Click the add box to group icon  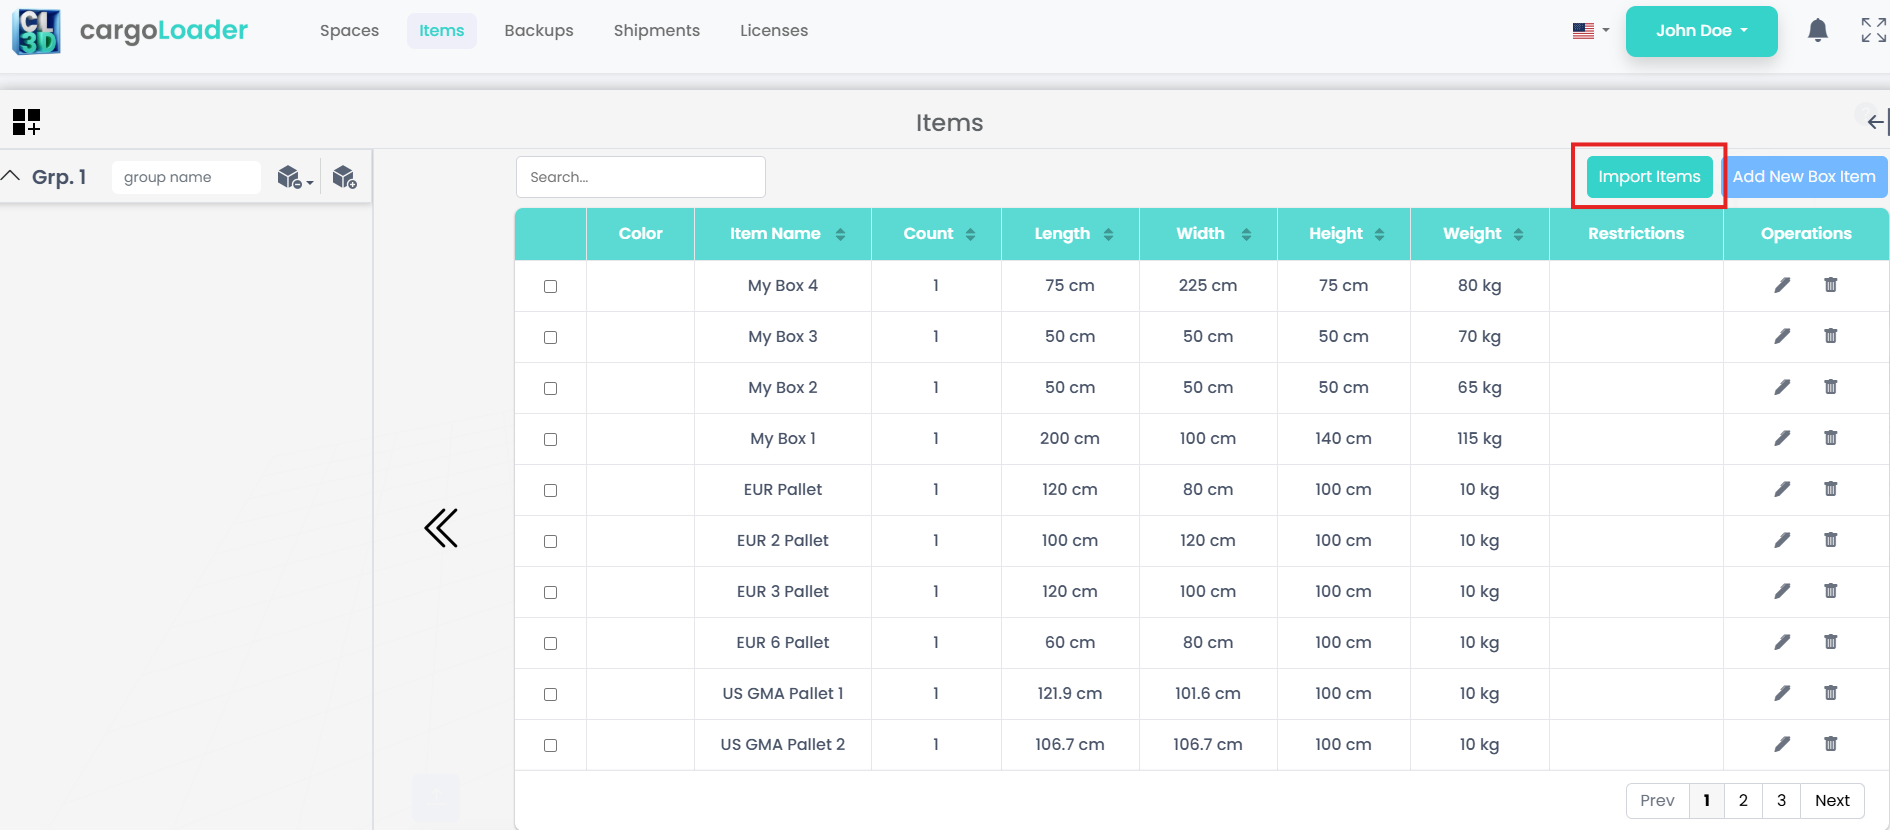344,178
